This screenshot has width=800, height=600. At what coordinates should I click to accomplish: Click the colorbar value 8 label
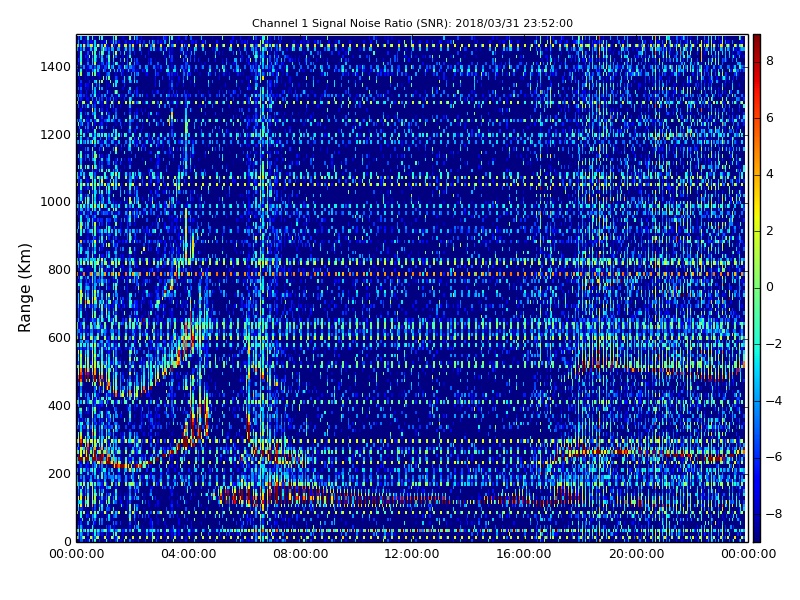pyautogui.click(x=770, y=61)
